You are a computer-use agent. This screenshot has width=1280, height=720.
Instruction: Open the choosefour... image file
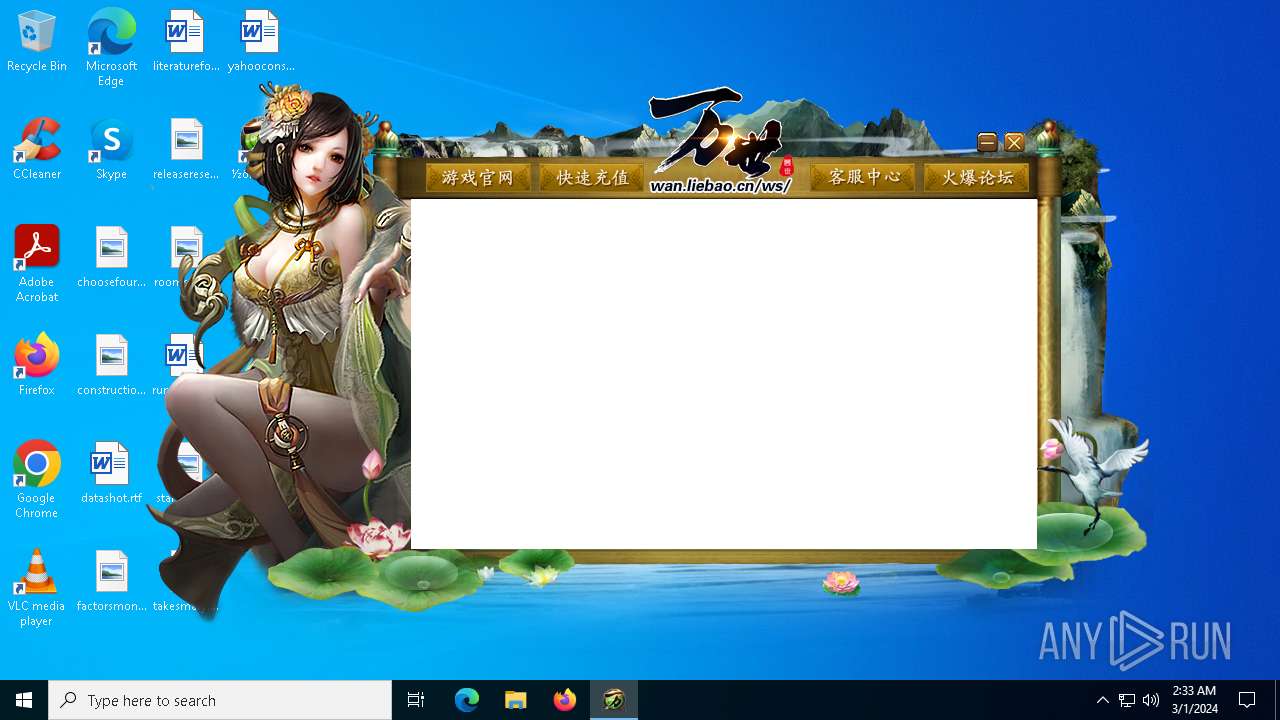[x=111, y=258]
